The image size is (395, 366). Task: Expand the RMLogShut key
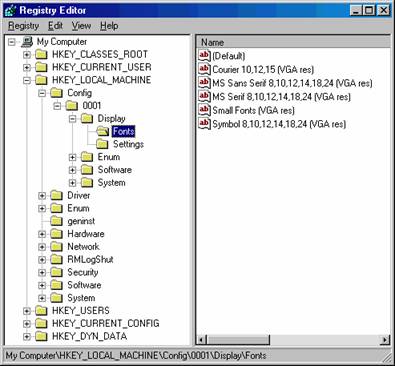coord(42,260)
